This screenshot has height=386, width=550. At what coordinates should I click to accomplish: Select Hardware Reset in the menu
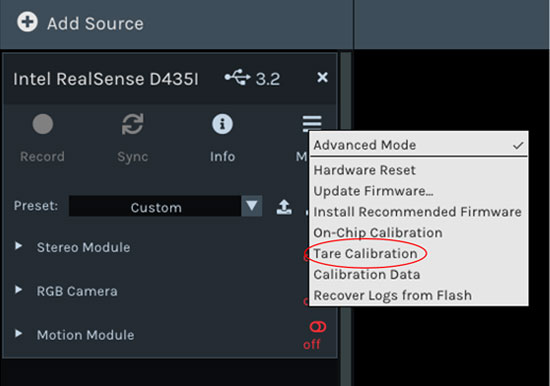pyautogui.click(x=364, y=170)
